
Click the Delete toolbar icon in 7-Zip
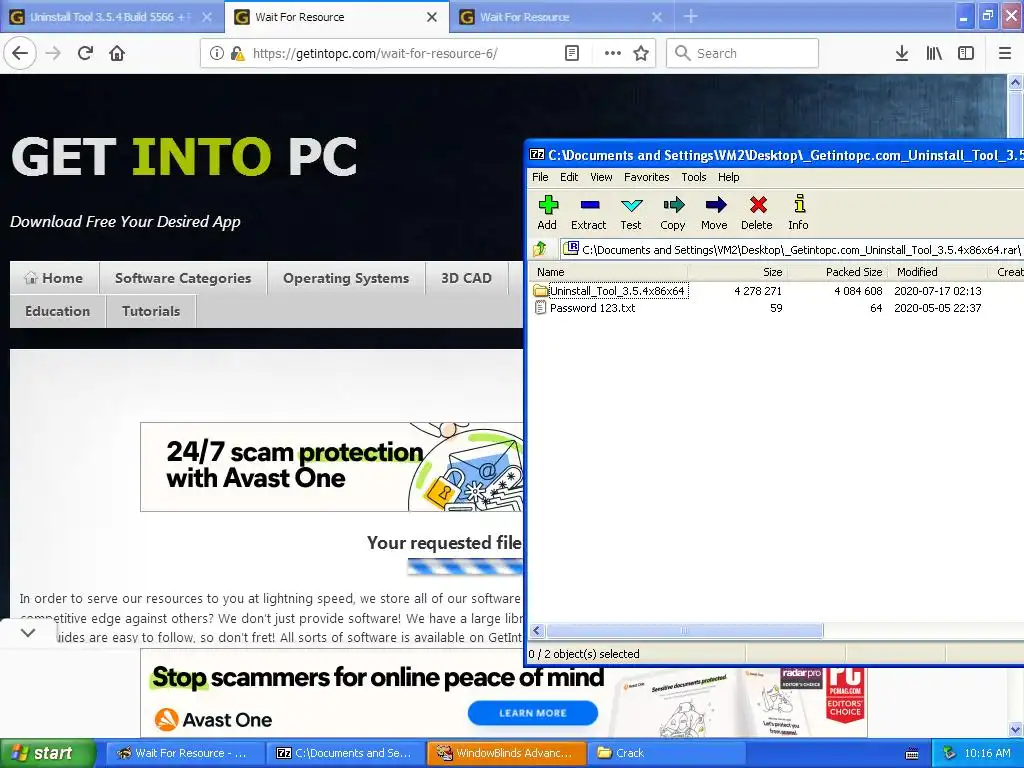click(x=757, y=213)
